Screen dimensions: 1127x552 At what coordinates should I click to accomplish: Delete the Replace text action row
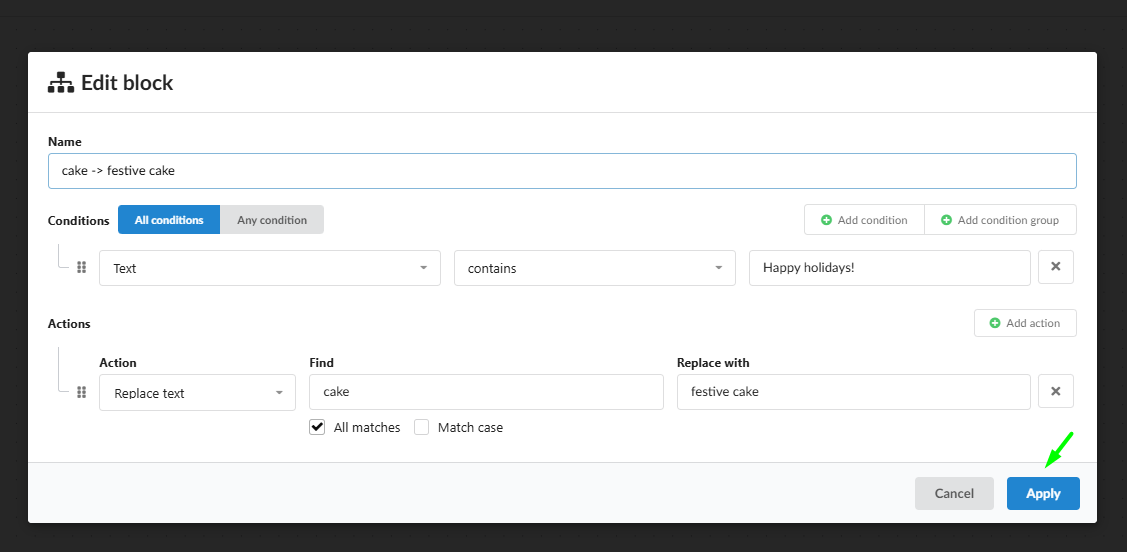[1056, 392]
